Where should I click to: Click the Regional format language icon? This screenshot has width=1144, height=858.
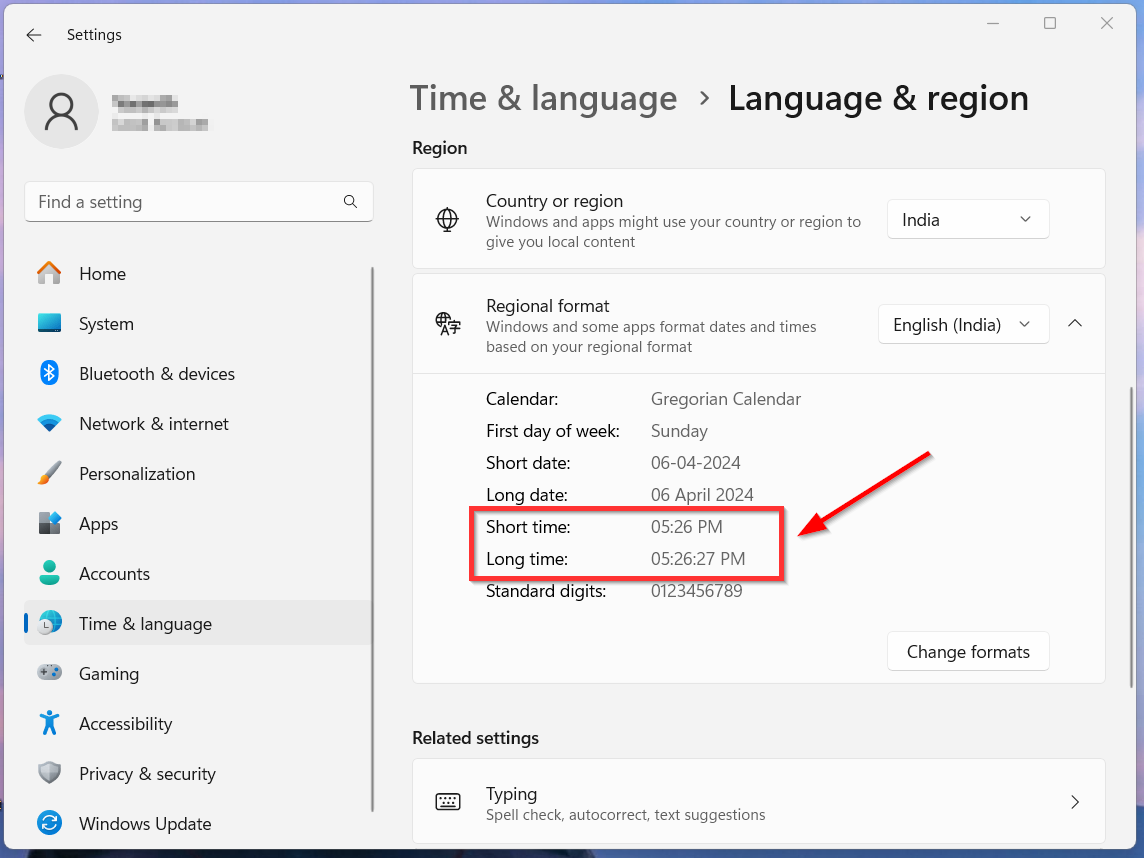coord(448,324)
